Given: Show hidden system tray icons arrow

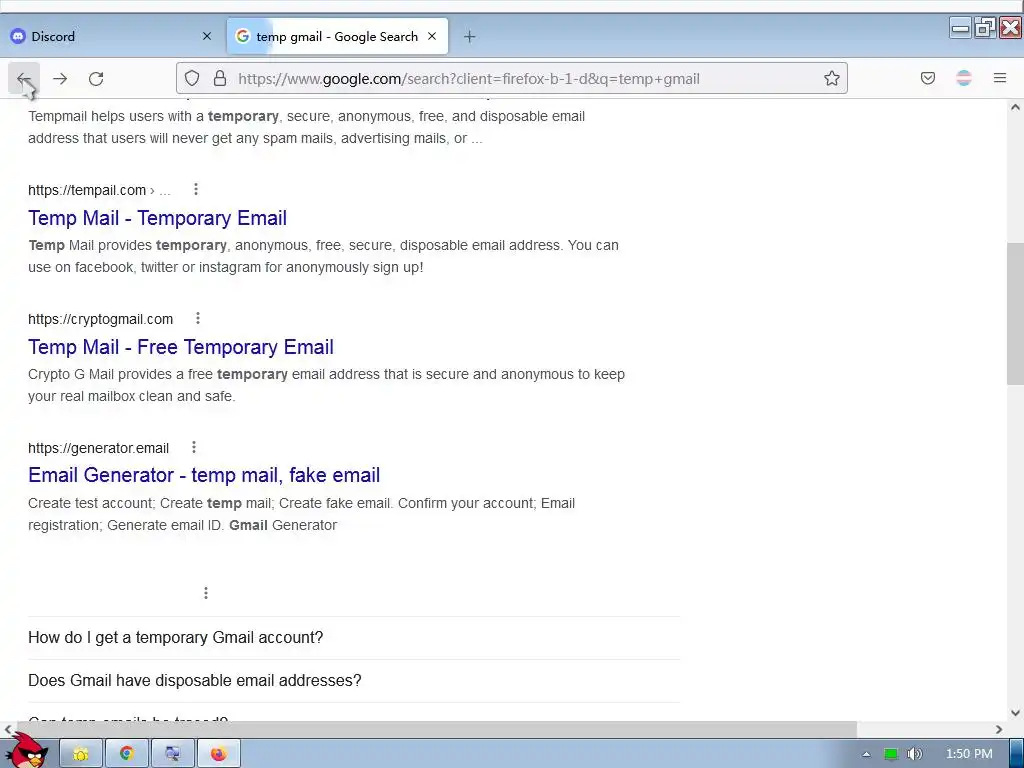Looking at the screenshot, I should pyautogui.click(x=866, y=754).
